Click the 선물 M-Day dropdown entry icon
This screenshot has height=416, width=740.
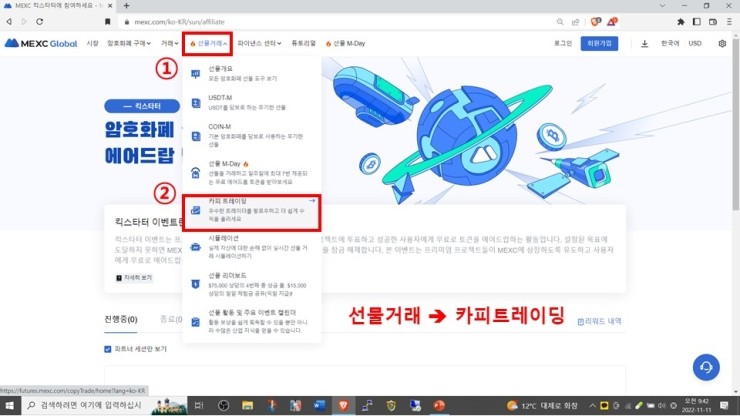195,173
